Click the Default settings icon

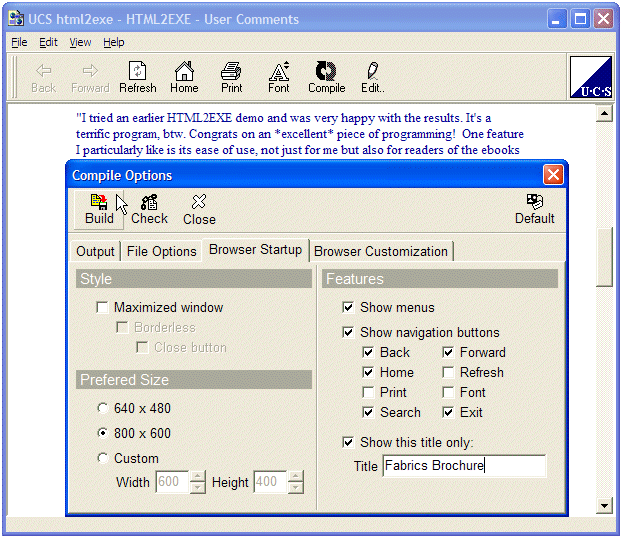point(534,202)
